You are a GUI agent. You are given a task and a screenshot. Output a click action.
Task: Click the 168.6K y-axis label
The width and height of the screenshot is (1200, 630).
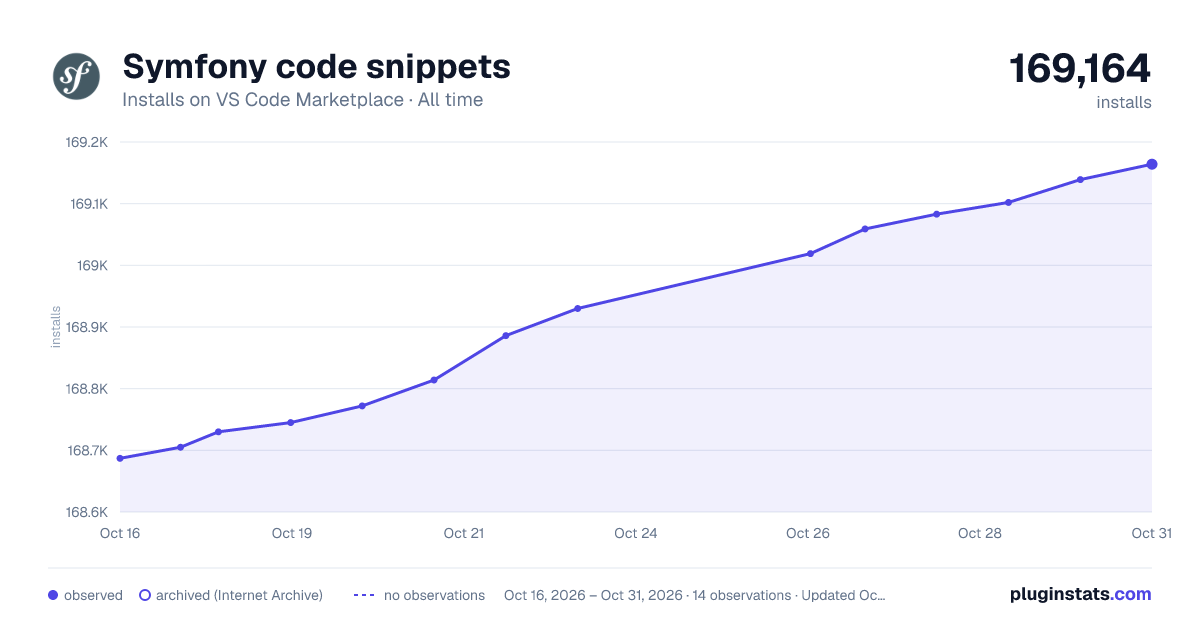86,512
